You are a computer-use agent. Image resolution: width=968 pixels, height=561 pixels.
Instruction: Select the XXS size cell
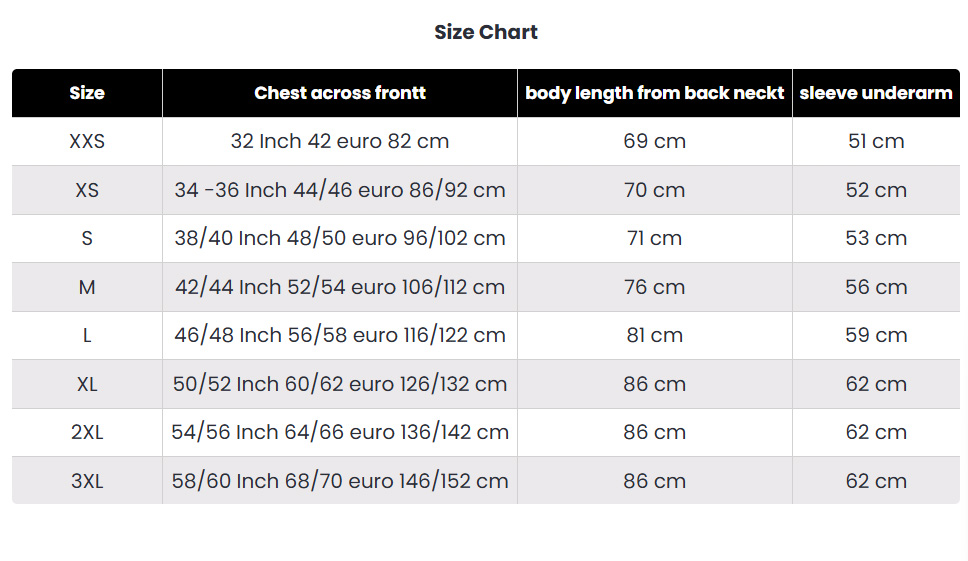87,141
